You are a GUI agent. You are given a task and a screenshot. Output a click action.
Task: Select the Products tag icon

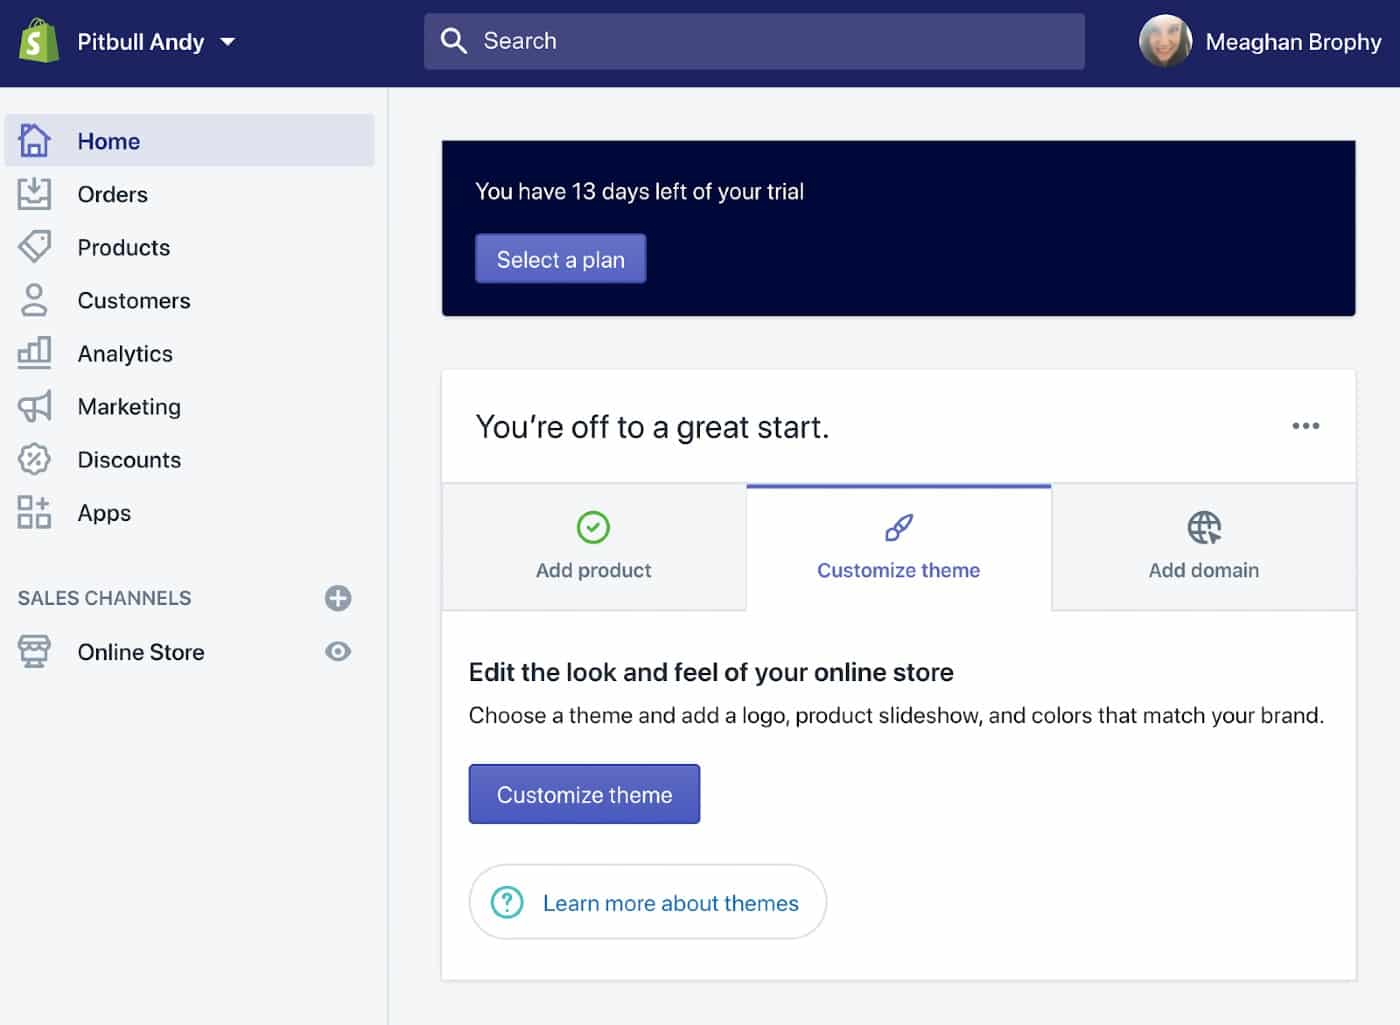(35, 247)
